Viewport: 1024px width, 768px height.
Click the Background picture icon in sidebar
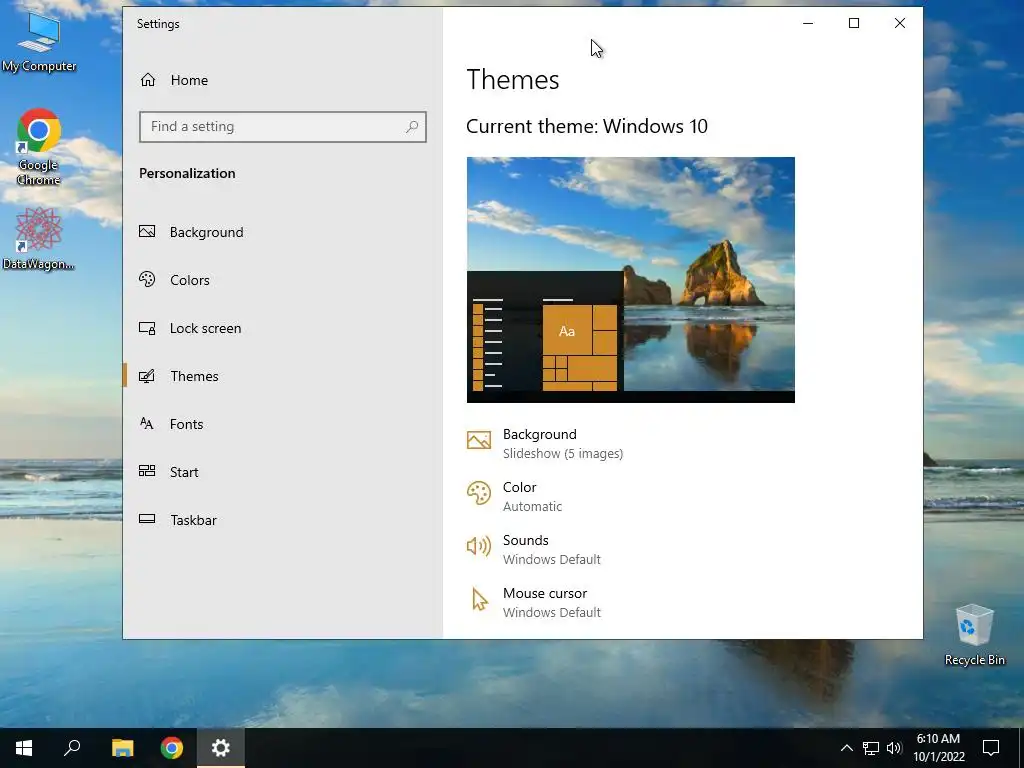click(147, 231)
